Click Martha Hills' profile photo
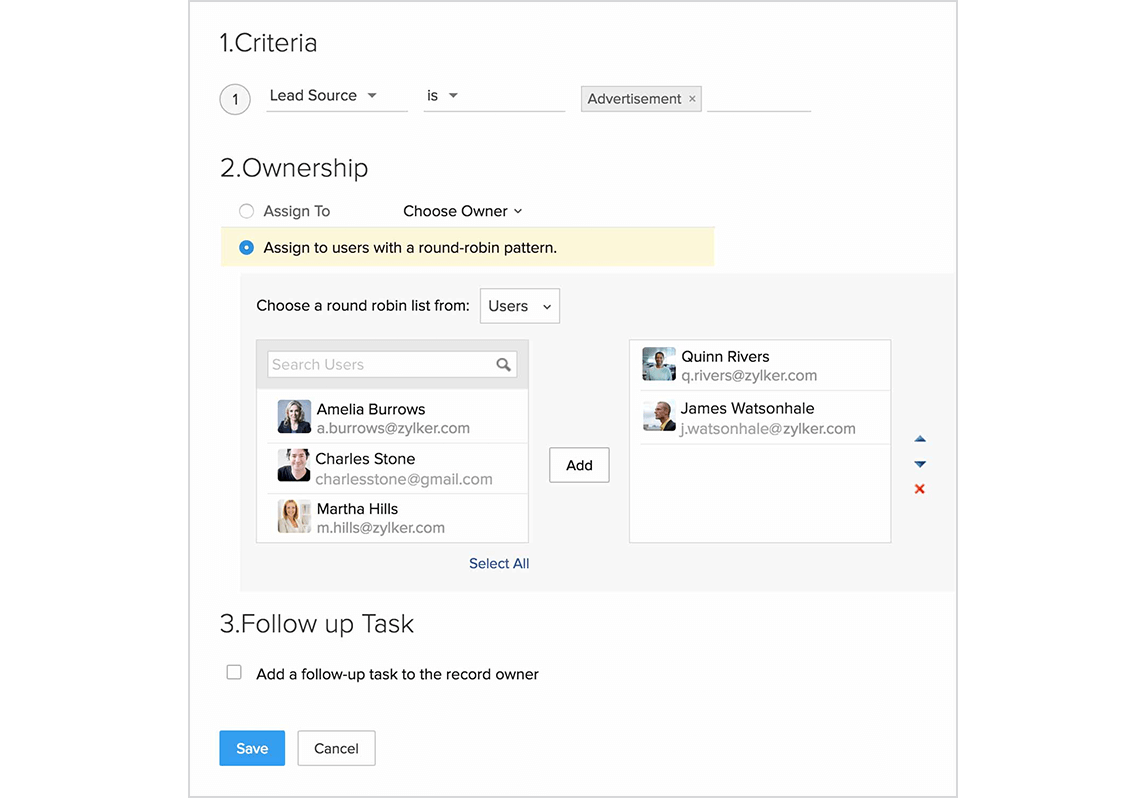This screenshot has height=798, width=1145. [x=294, y=515]
